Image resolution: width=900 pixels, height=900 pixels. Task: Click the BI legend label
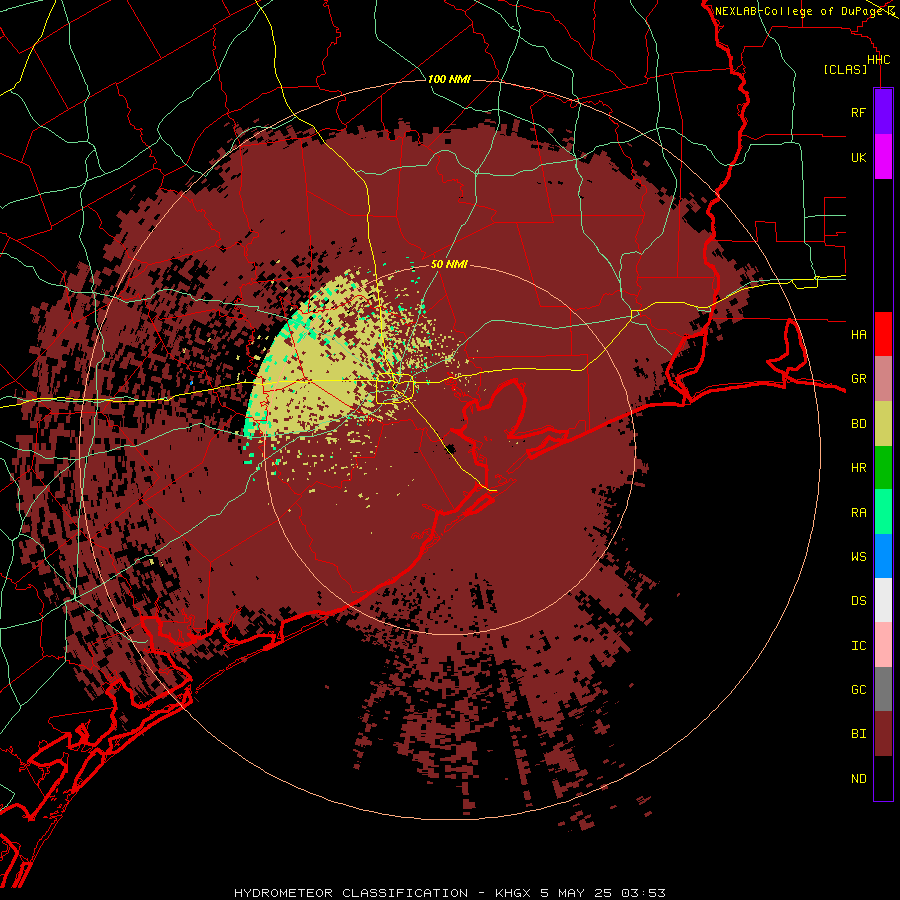coord(858,734)
